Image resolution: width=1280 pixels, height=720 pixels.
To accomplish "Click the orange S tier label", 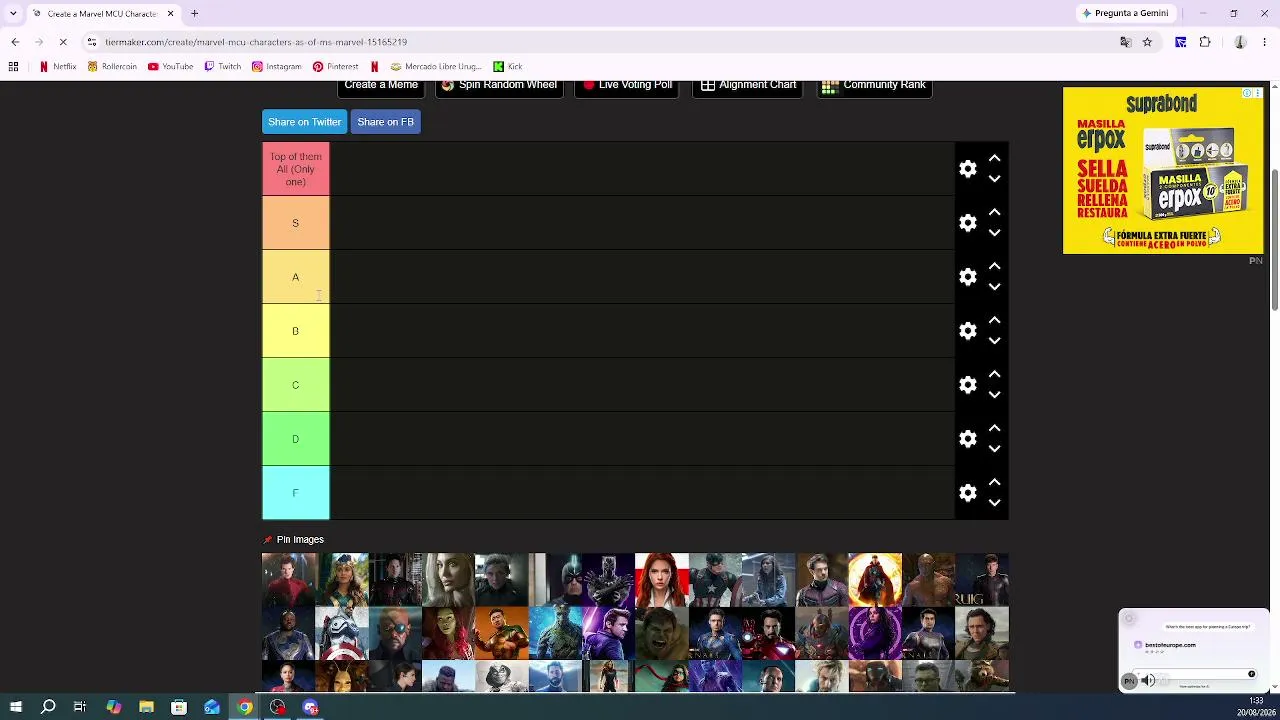I will tap(295, 223).
